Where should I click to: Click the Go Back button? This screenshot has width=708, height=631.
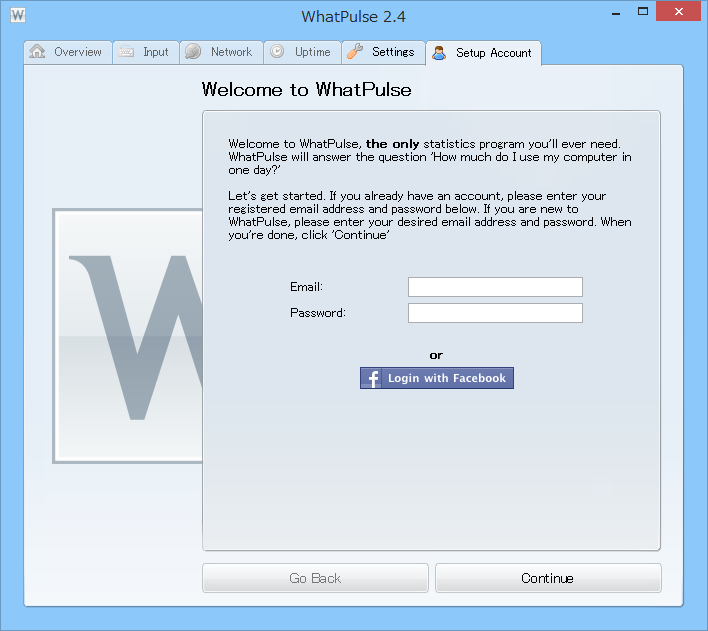pos(315,578)
